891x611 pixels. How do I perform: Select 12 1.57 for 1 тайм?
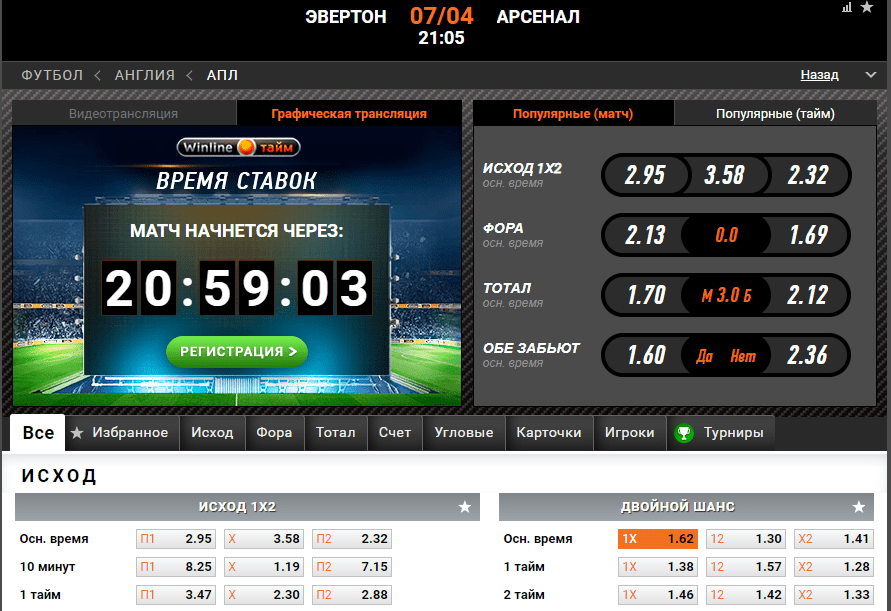pyautogui.click(x=746, y=567)
